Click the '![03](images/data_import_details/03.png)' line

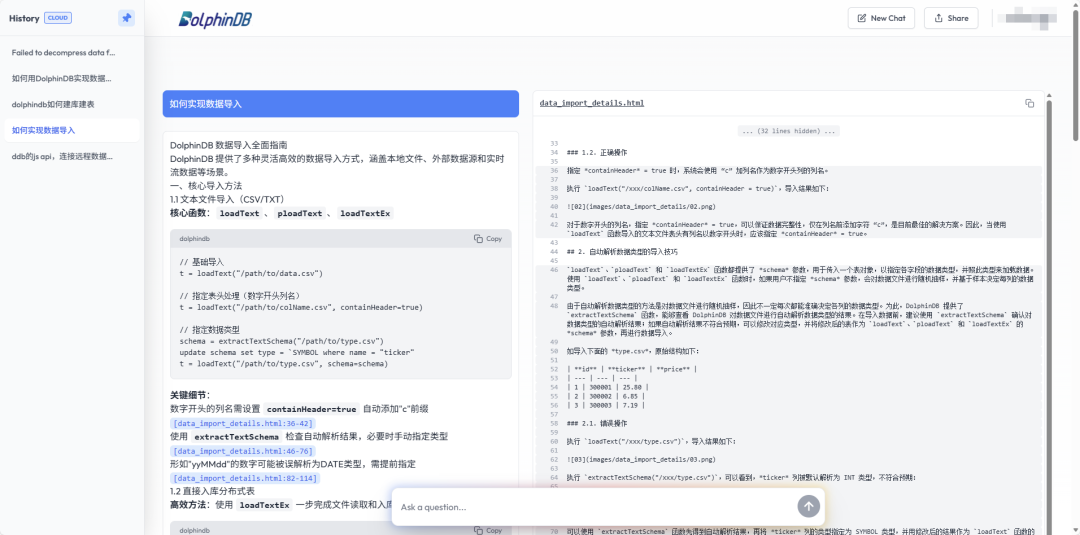641,458
